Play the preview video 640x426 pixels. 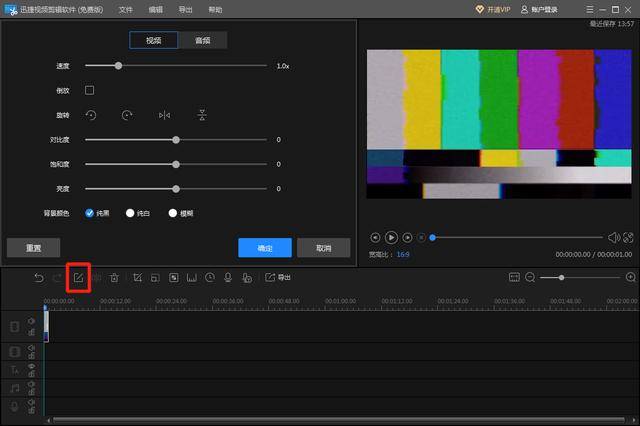(x=391, y=237)
